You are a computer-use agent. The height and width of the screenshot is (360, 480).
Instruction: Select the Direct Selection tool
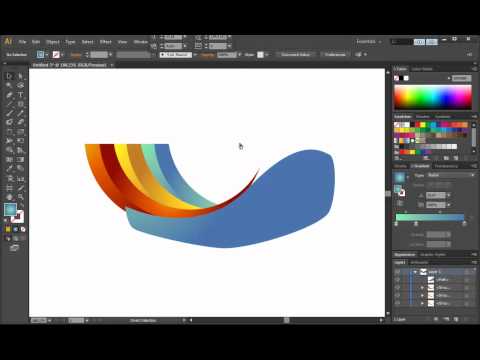(x=20, y=76)
